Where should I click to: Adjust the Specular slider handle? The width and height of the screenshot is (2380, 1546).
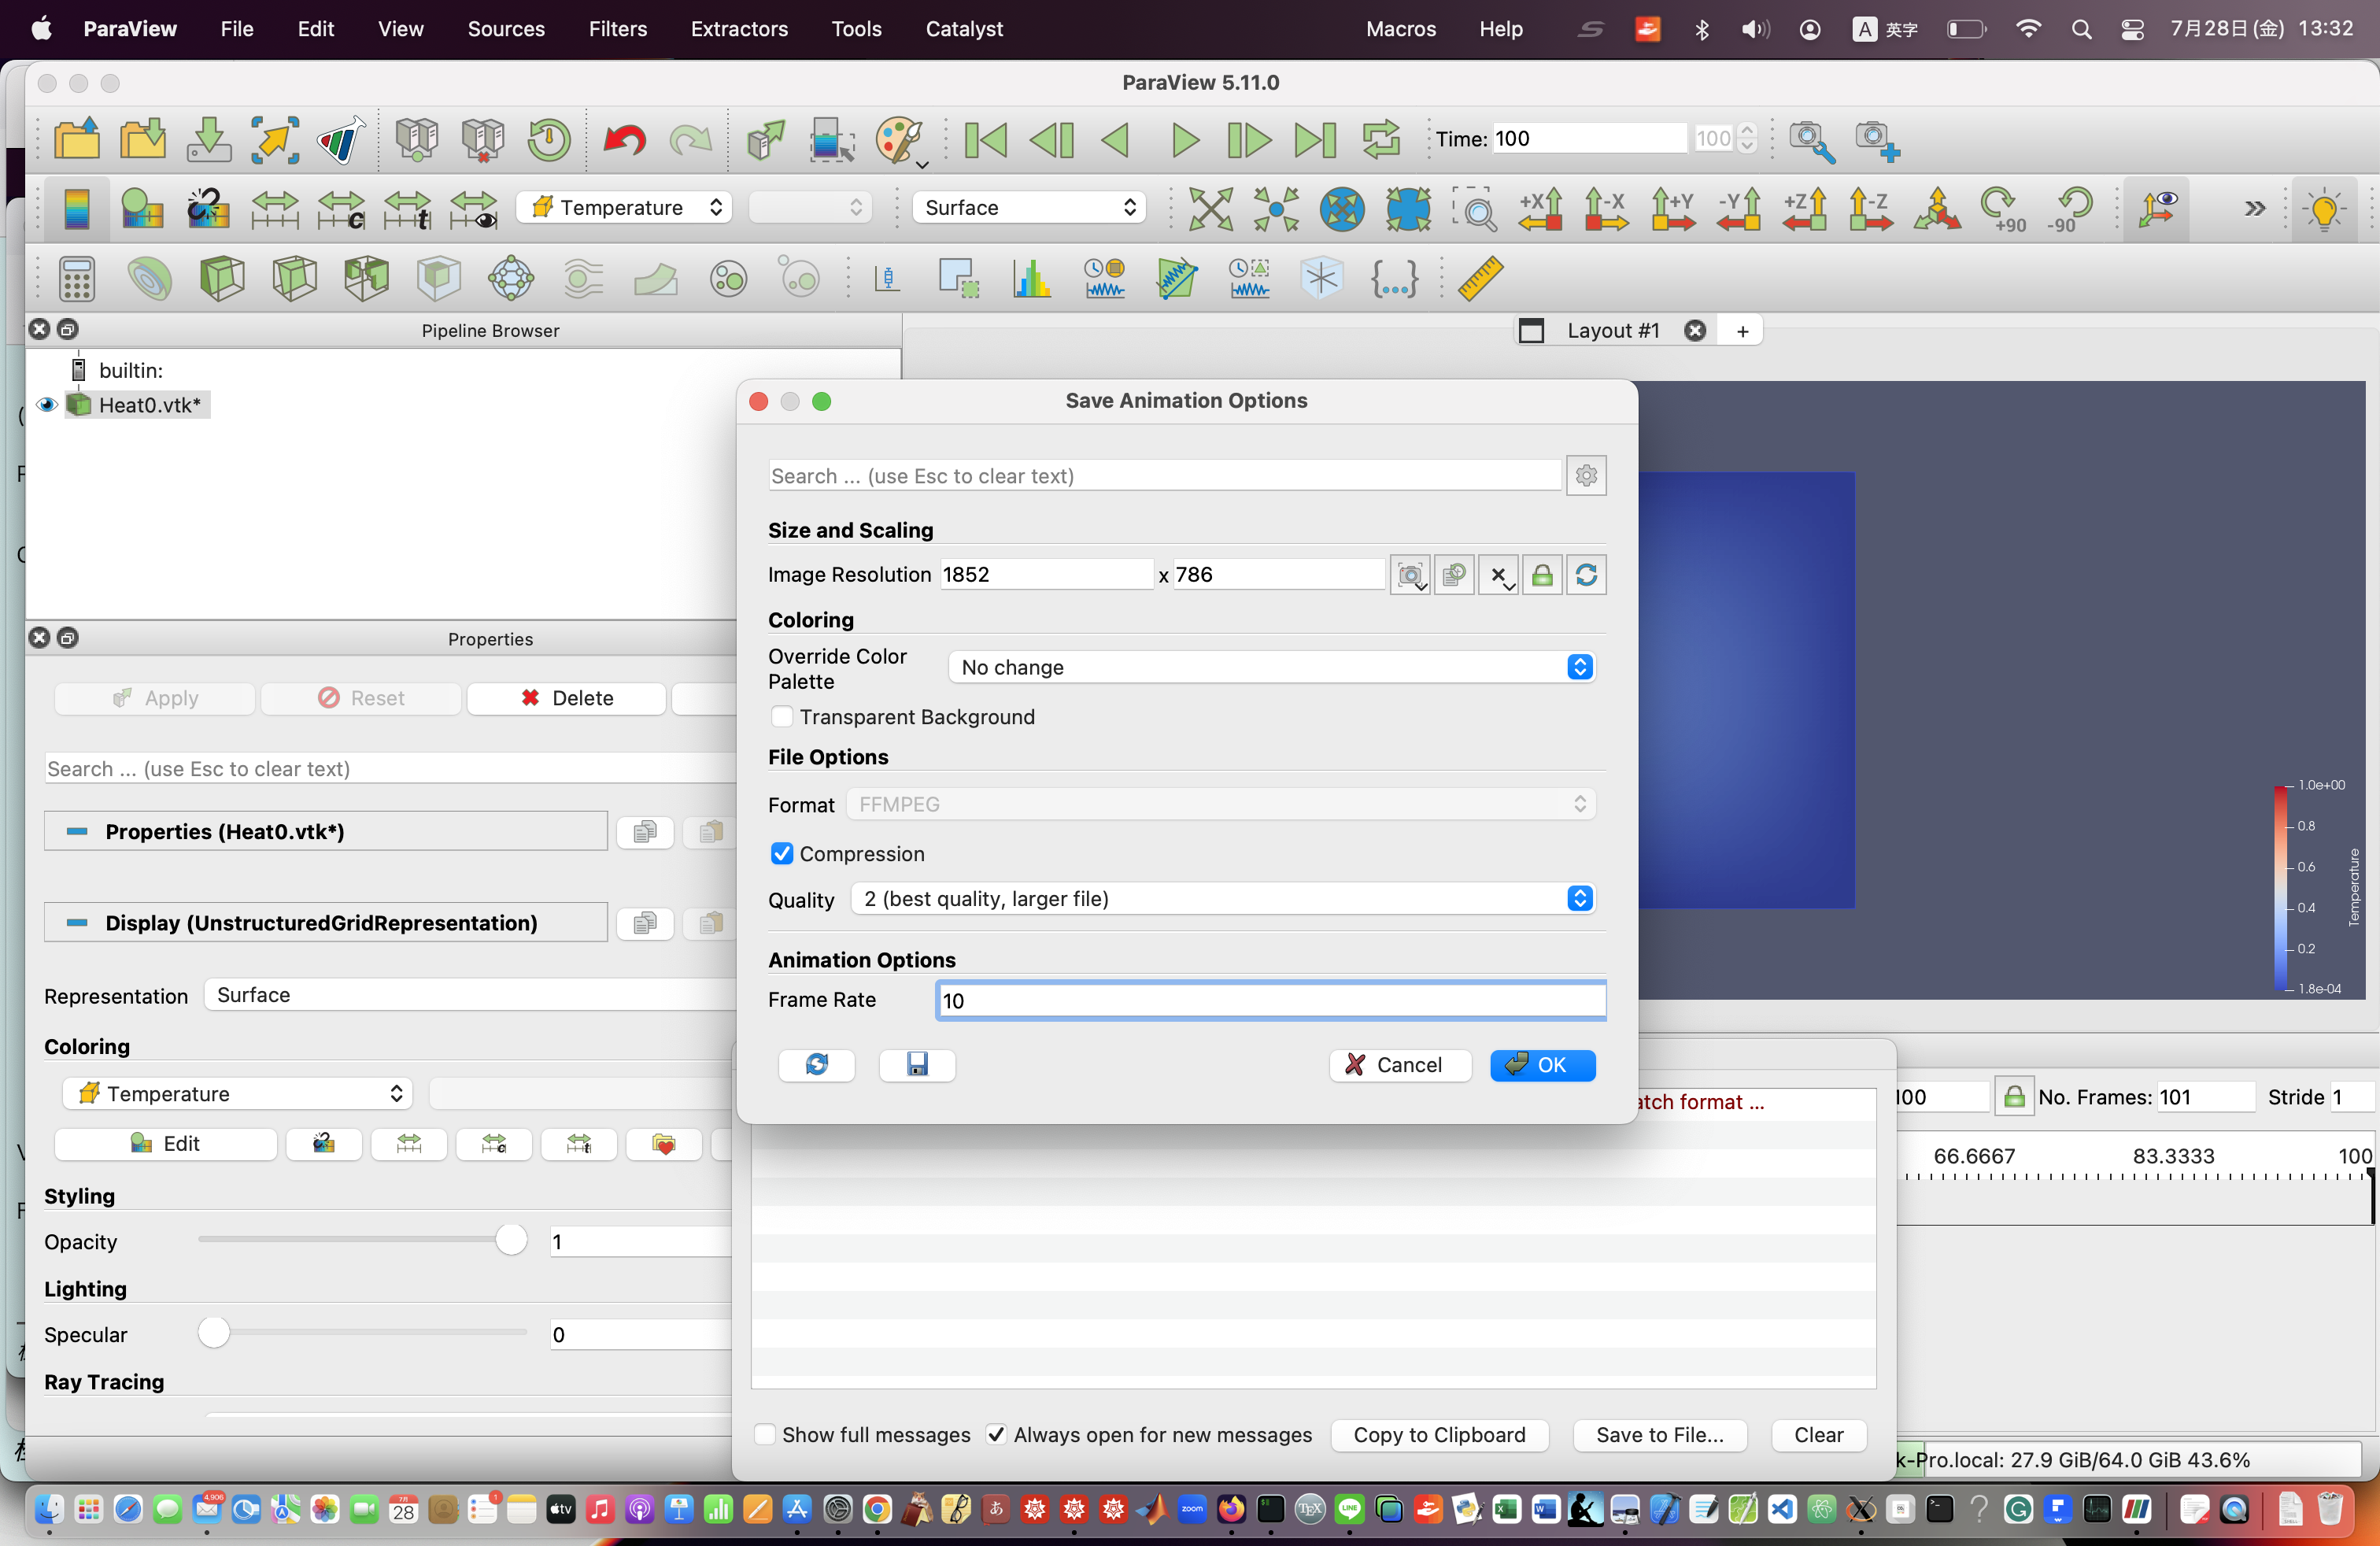click(x=213, y=1332)
